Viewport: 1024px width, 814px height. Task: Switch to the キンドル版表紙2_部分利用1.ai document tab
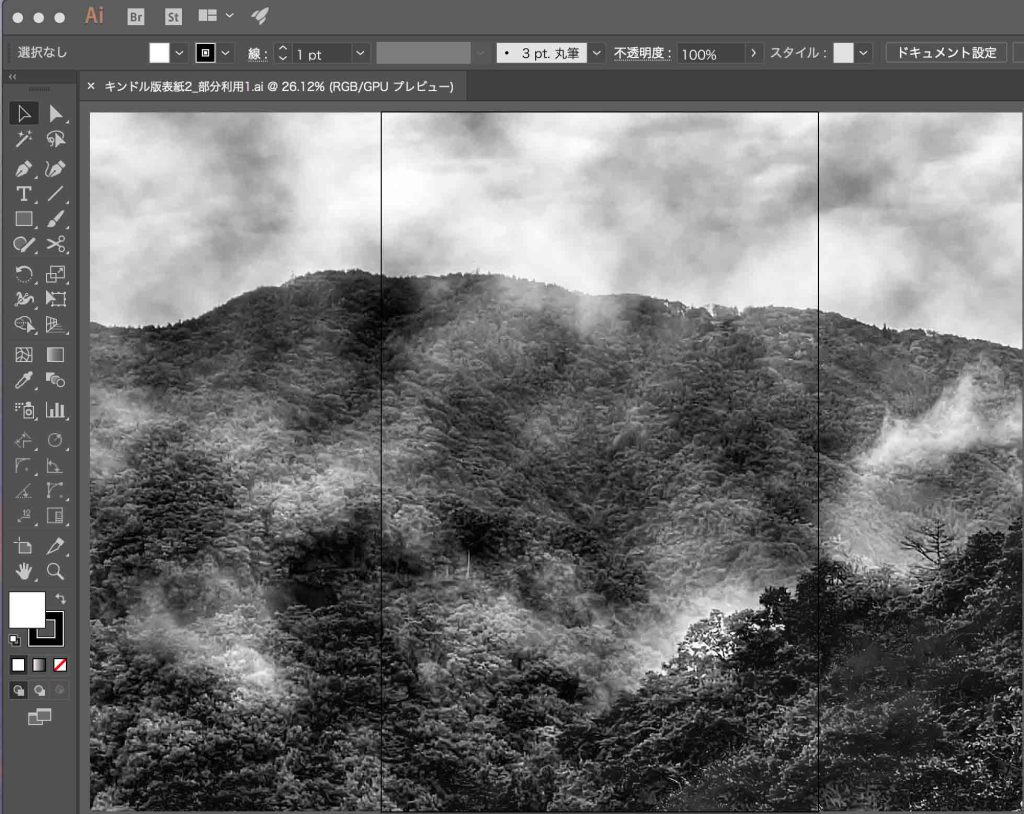tap(279, 86)
